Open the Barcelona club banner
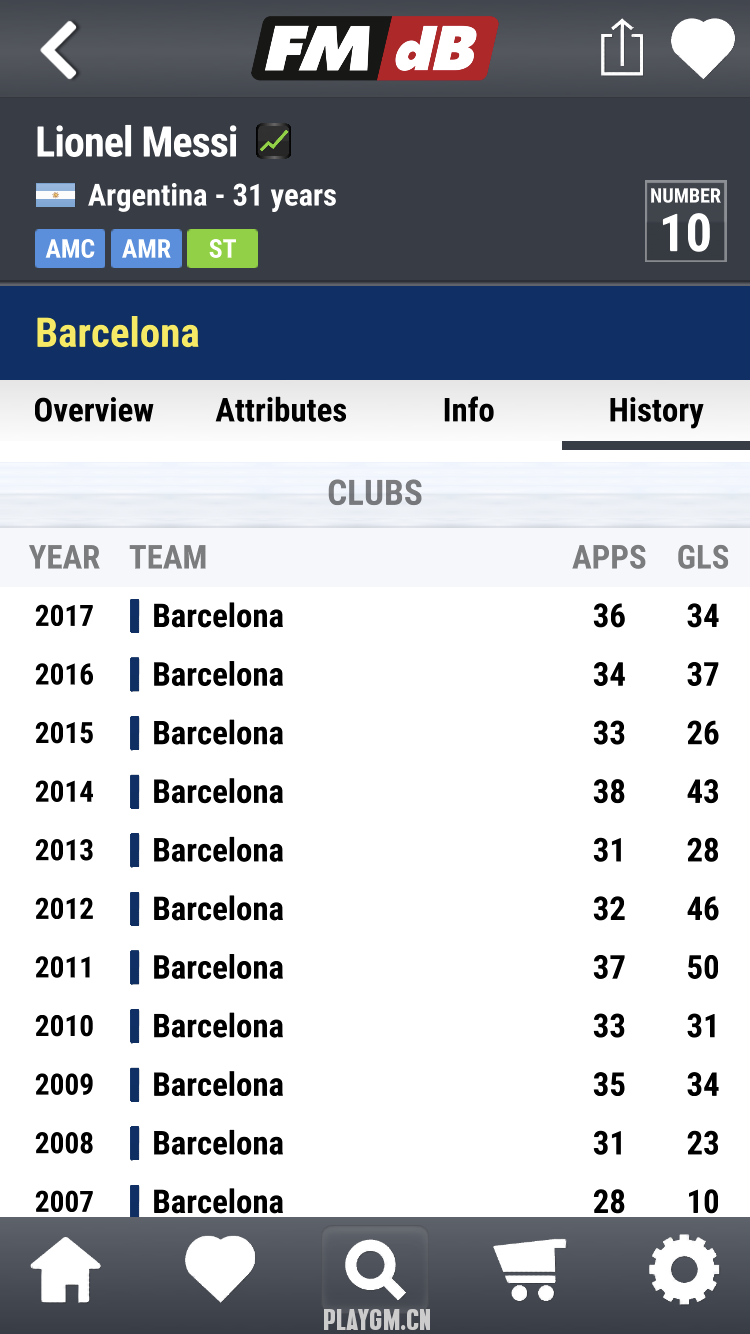The width and height of the screenshot is (750, 1334). click(x=375, y=333)
